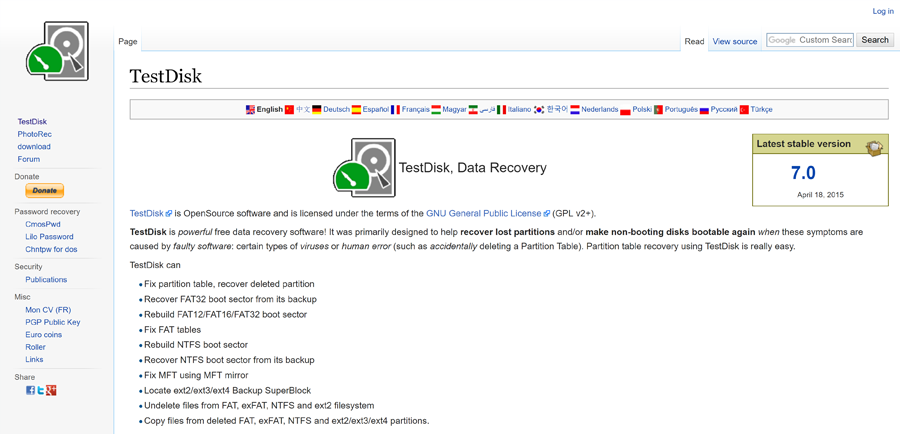Share the page via the Google+ icon
The width and height of the screenshot is (900, 434).
pos(51,390)
